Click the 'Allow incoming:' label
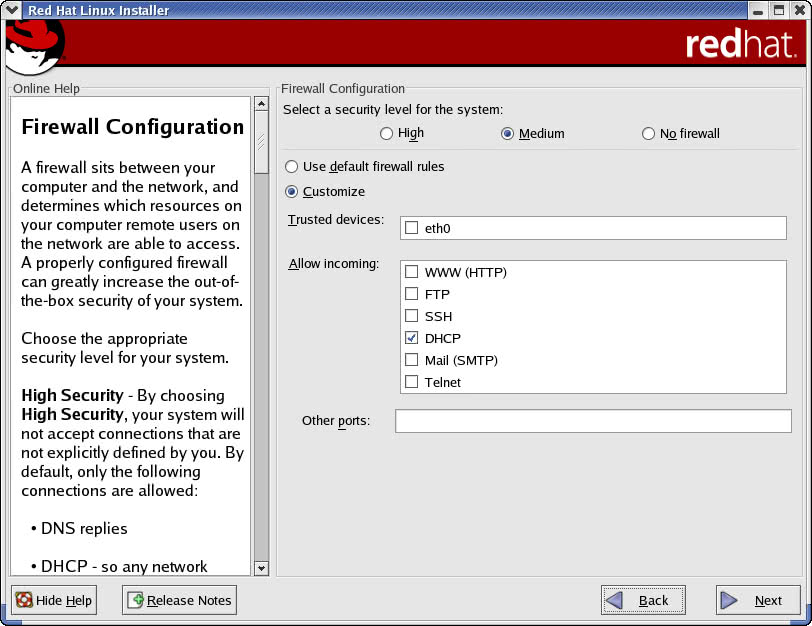This screenshot has height=626, width=812. click(334, 264)
